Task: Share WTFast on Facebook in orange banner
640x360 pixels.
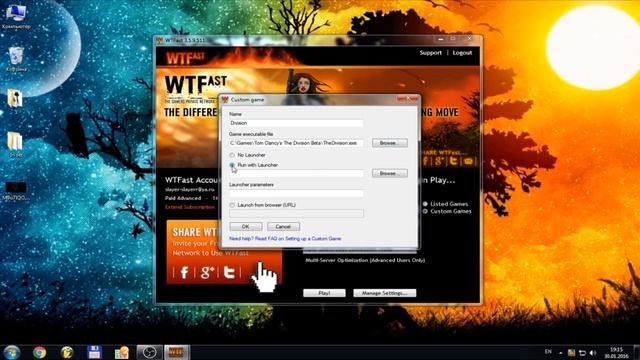Action: (184, 272)
